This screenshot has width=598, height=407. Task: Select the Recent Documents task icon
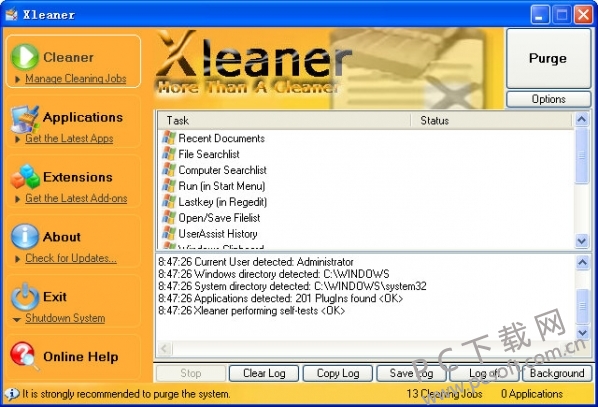(169, 138)
